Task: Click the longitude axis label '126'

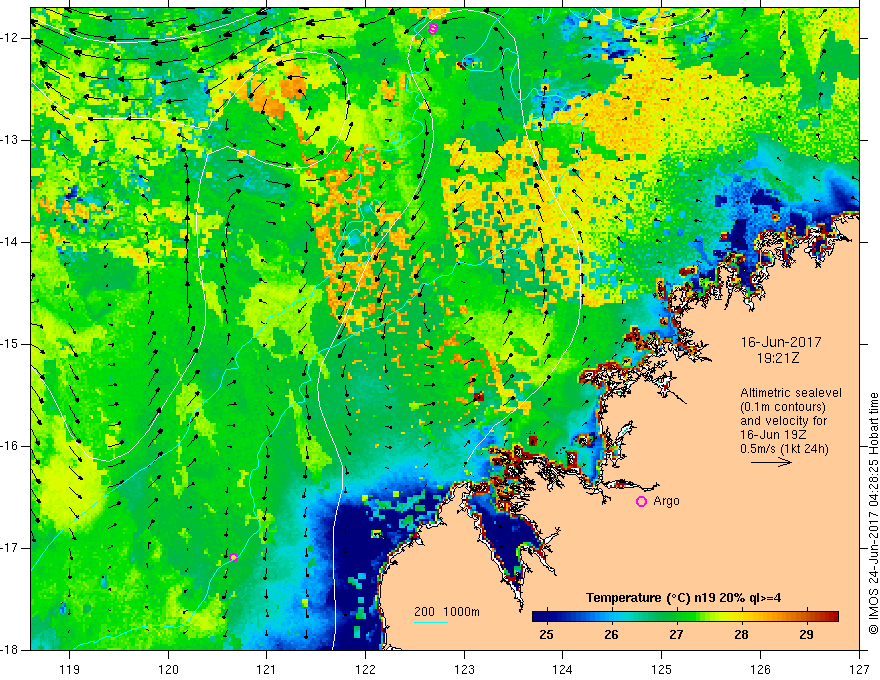Action: (760, 669)
